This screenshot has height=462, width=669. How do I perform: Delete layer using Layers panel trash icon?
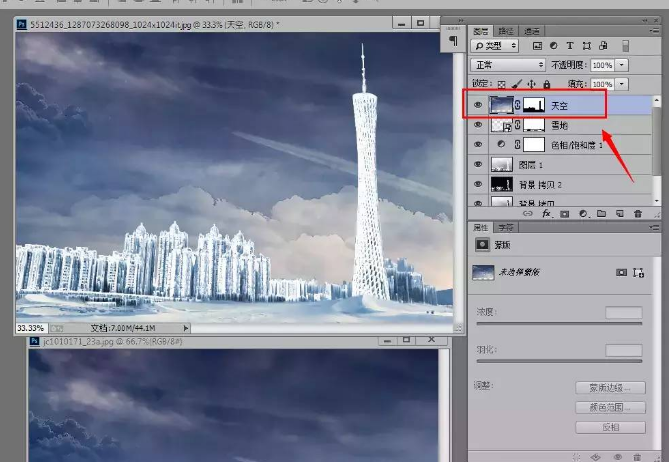[638, 213]
